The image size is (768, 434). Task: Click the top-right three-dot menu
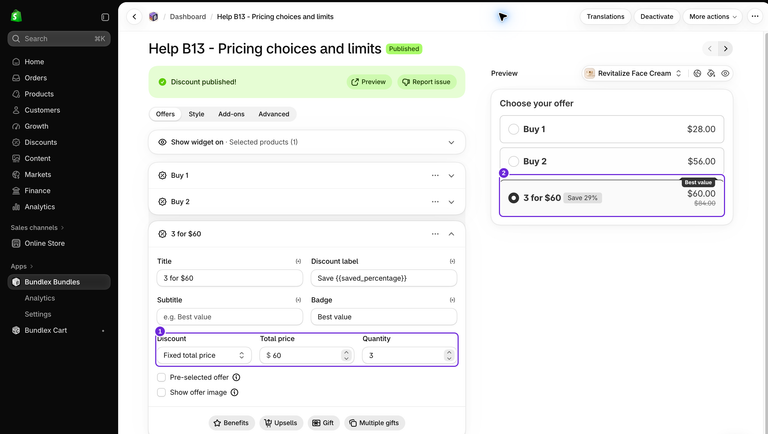(x=755, y=17)
